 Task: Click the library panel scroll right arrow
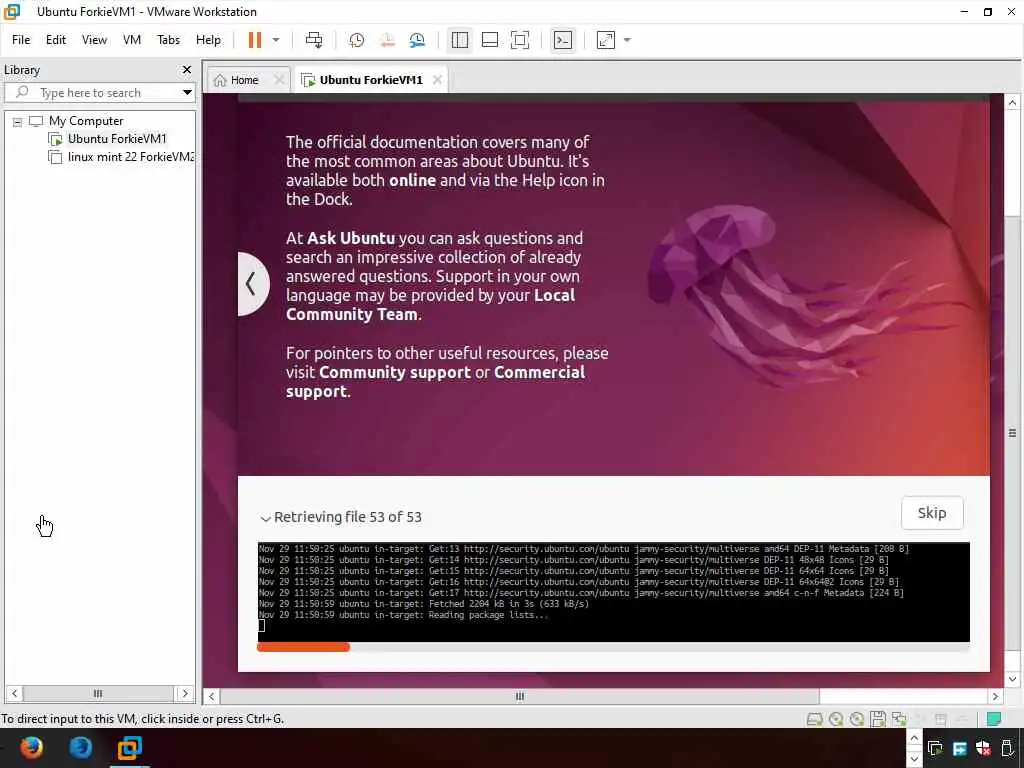tap(185, 694)
